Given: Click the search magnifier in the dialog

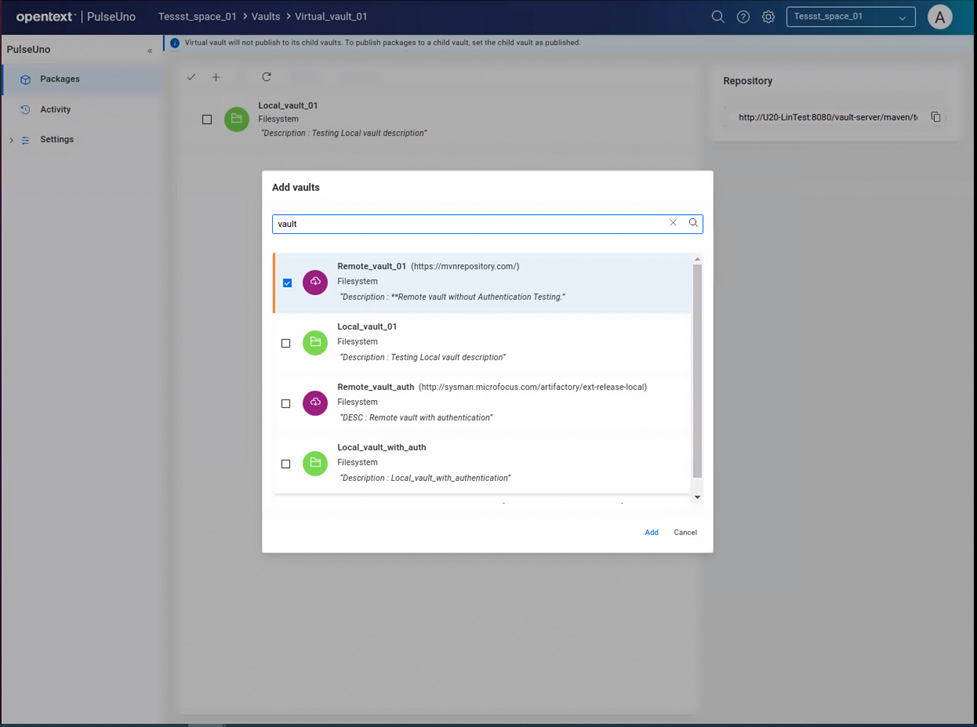Looking at the screenshot, I should [x=693, y=223].
